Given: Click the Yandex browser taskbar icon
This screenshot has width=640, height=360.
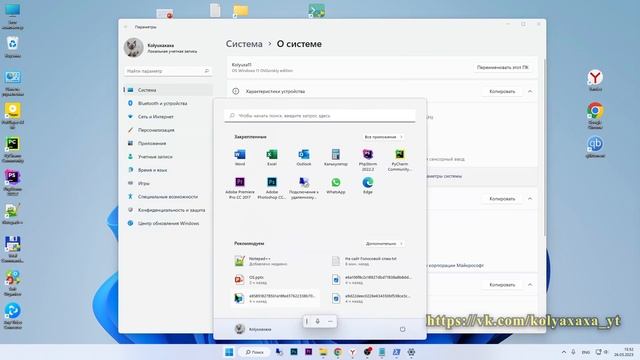Looking at the screenshot, I should pos(352,352).
